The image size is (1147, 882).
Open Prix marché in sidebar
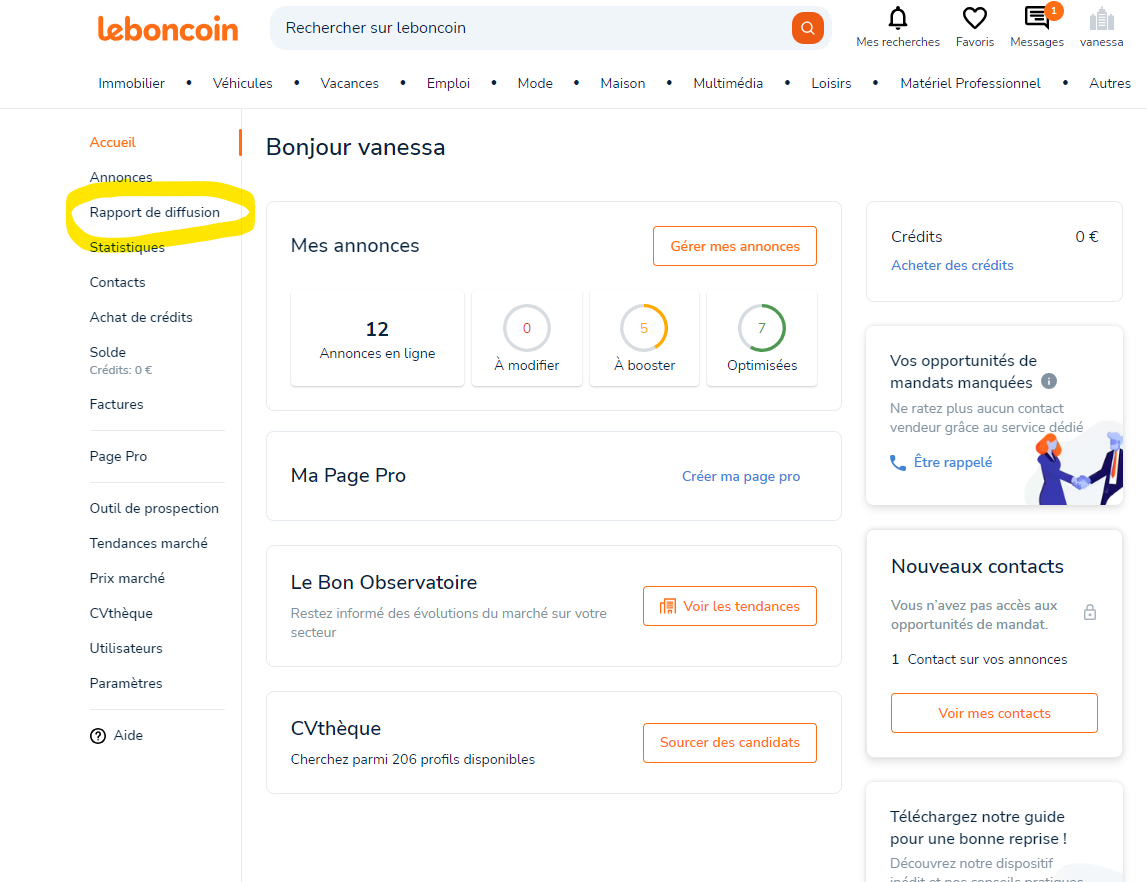127,578
